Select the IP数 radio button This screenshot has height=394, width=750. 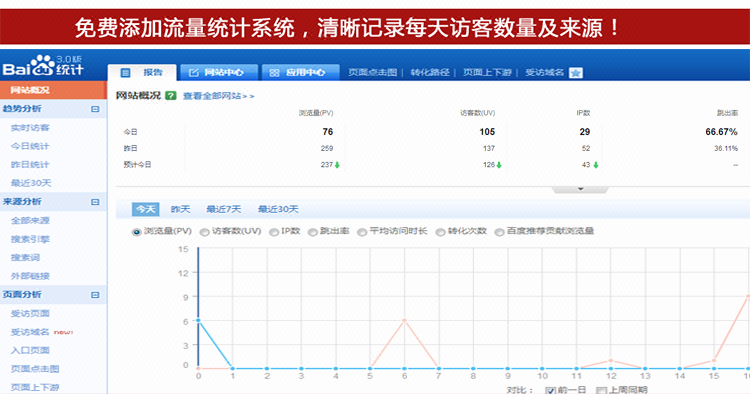click(274, 232)
